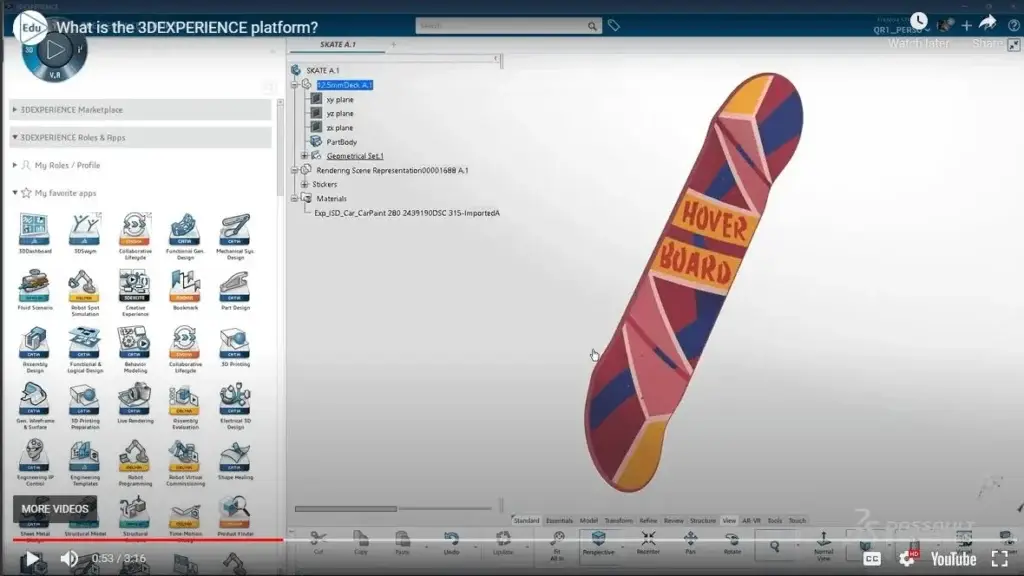This screenshot has height=576, width=1024.
Task: Launch the Assembly Design app
Action: (x=33, y=342)
